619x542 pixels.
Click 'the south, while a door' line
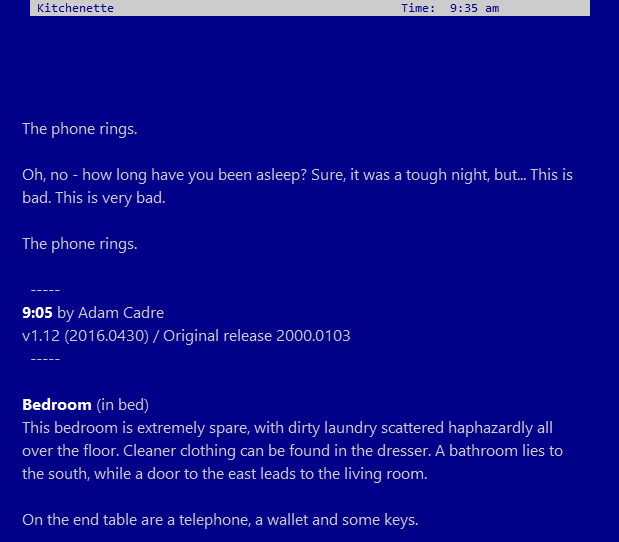click(225, 474)
